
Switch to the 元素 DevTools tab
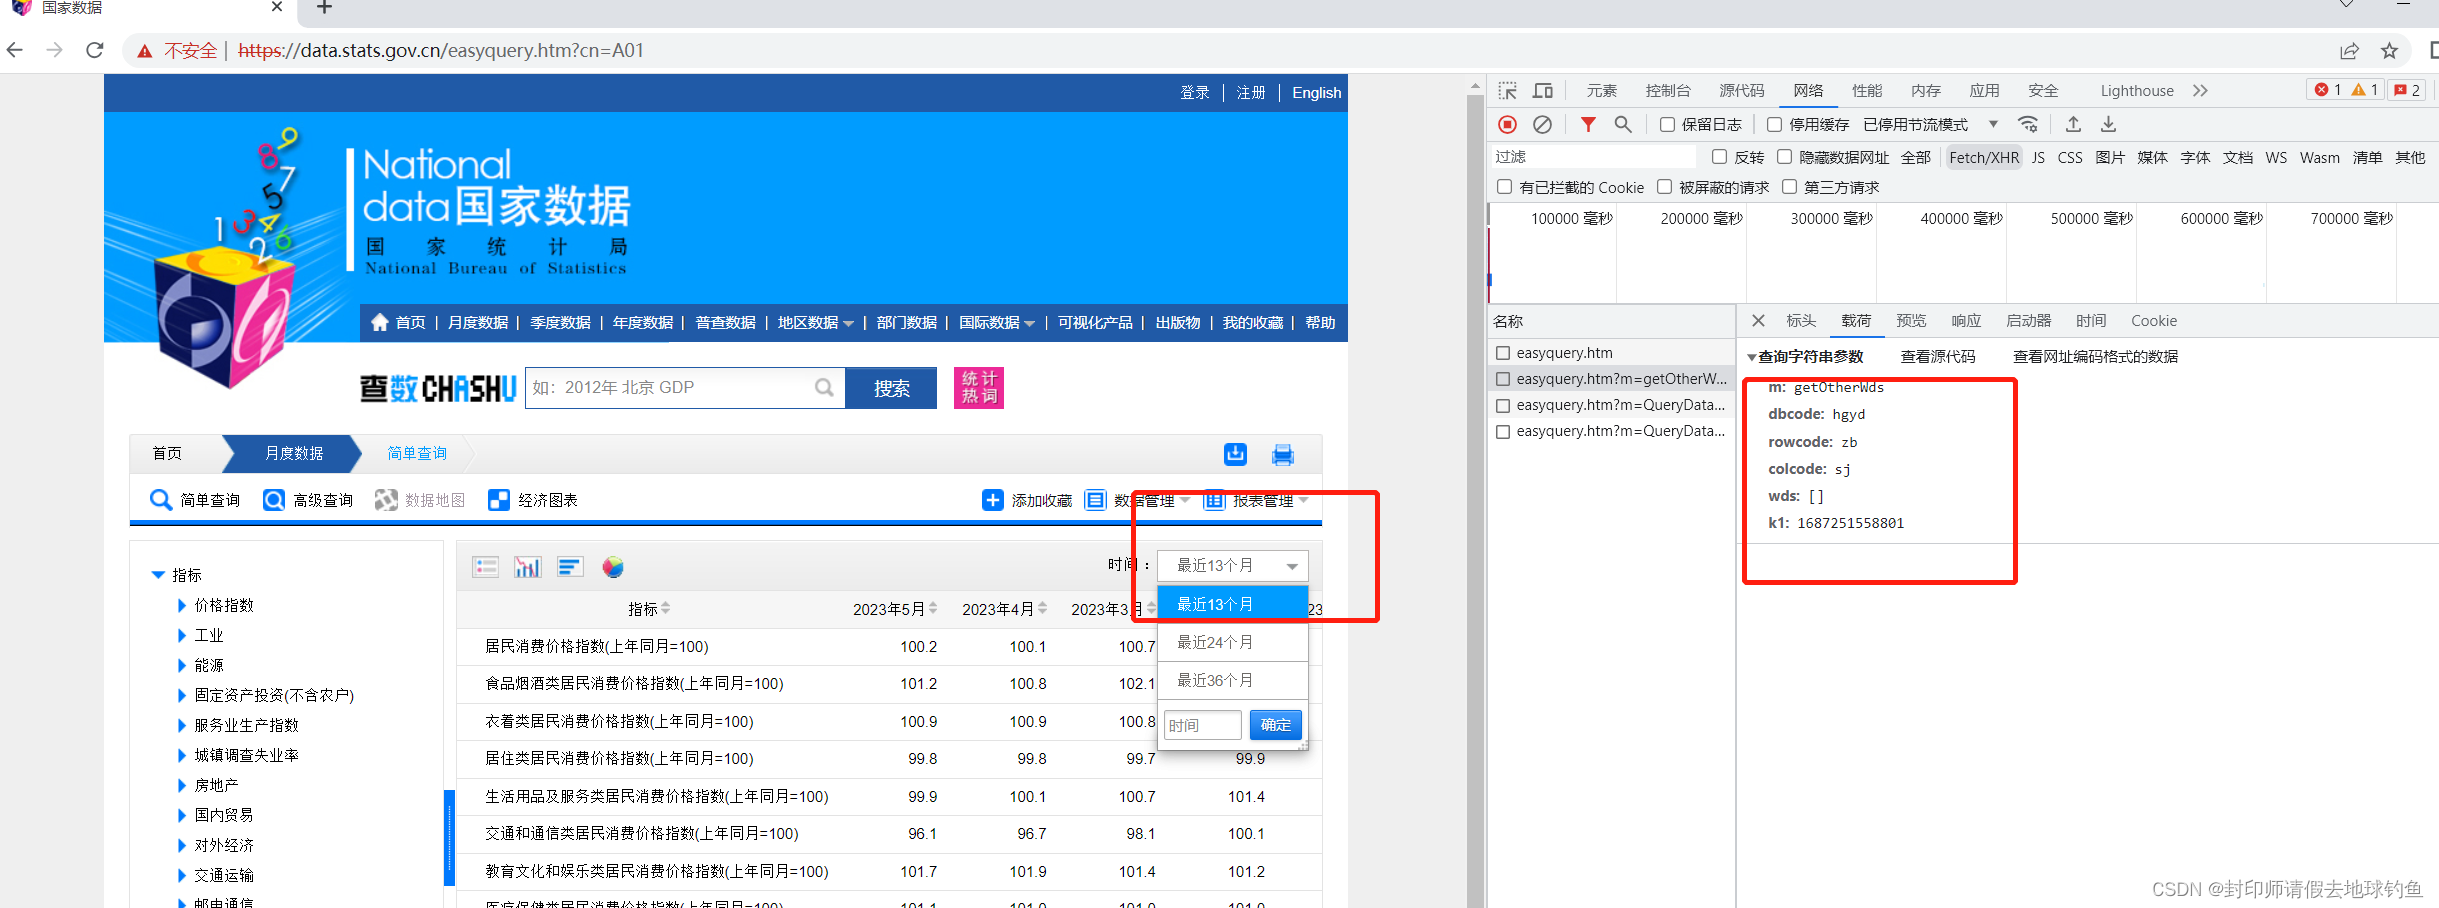click(1601, 91)
